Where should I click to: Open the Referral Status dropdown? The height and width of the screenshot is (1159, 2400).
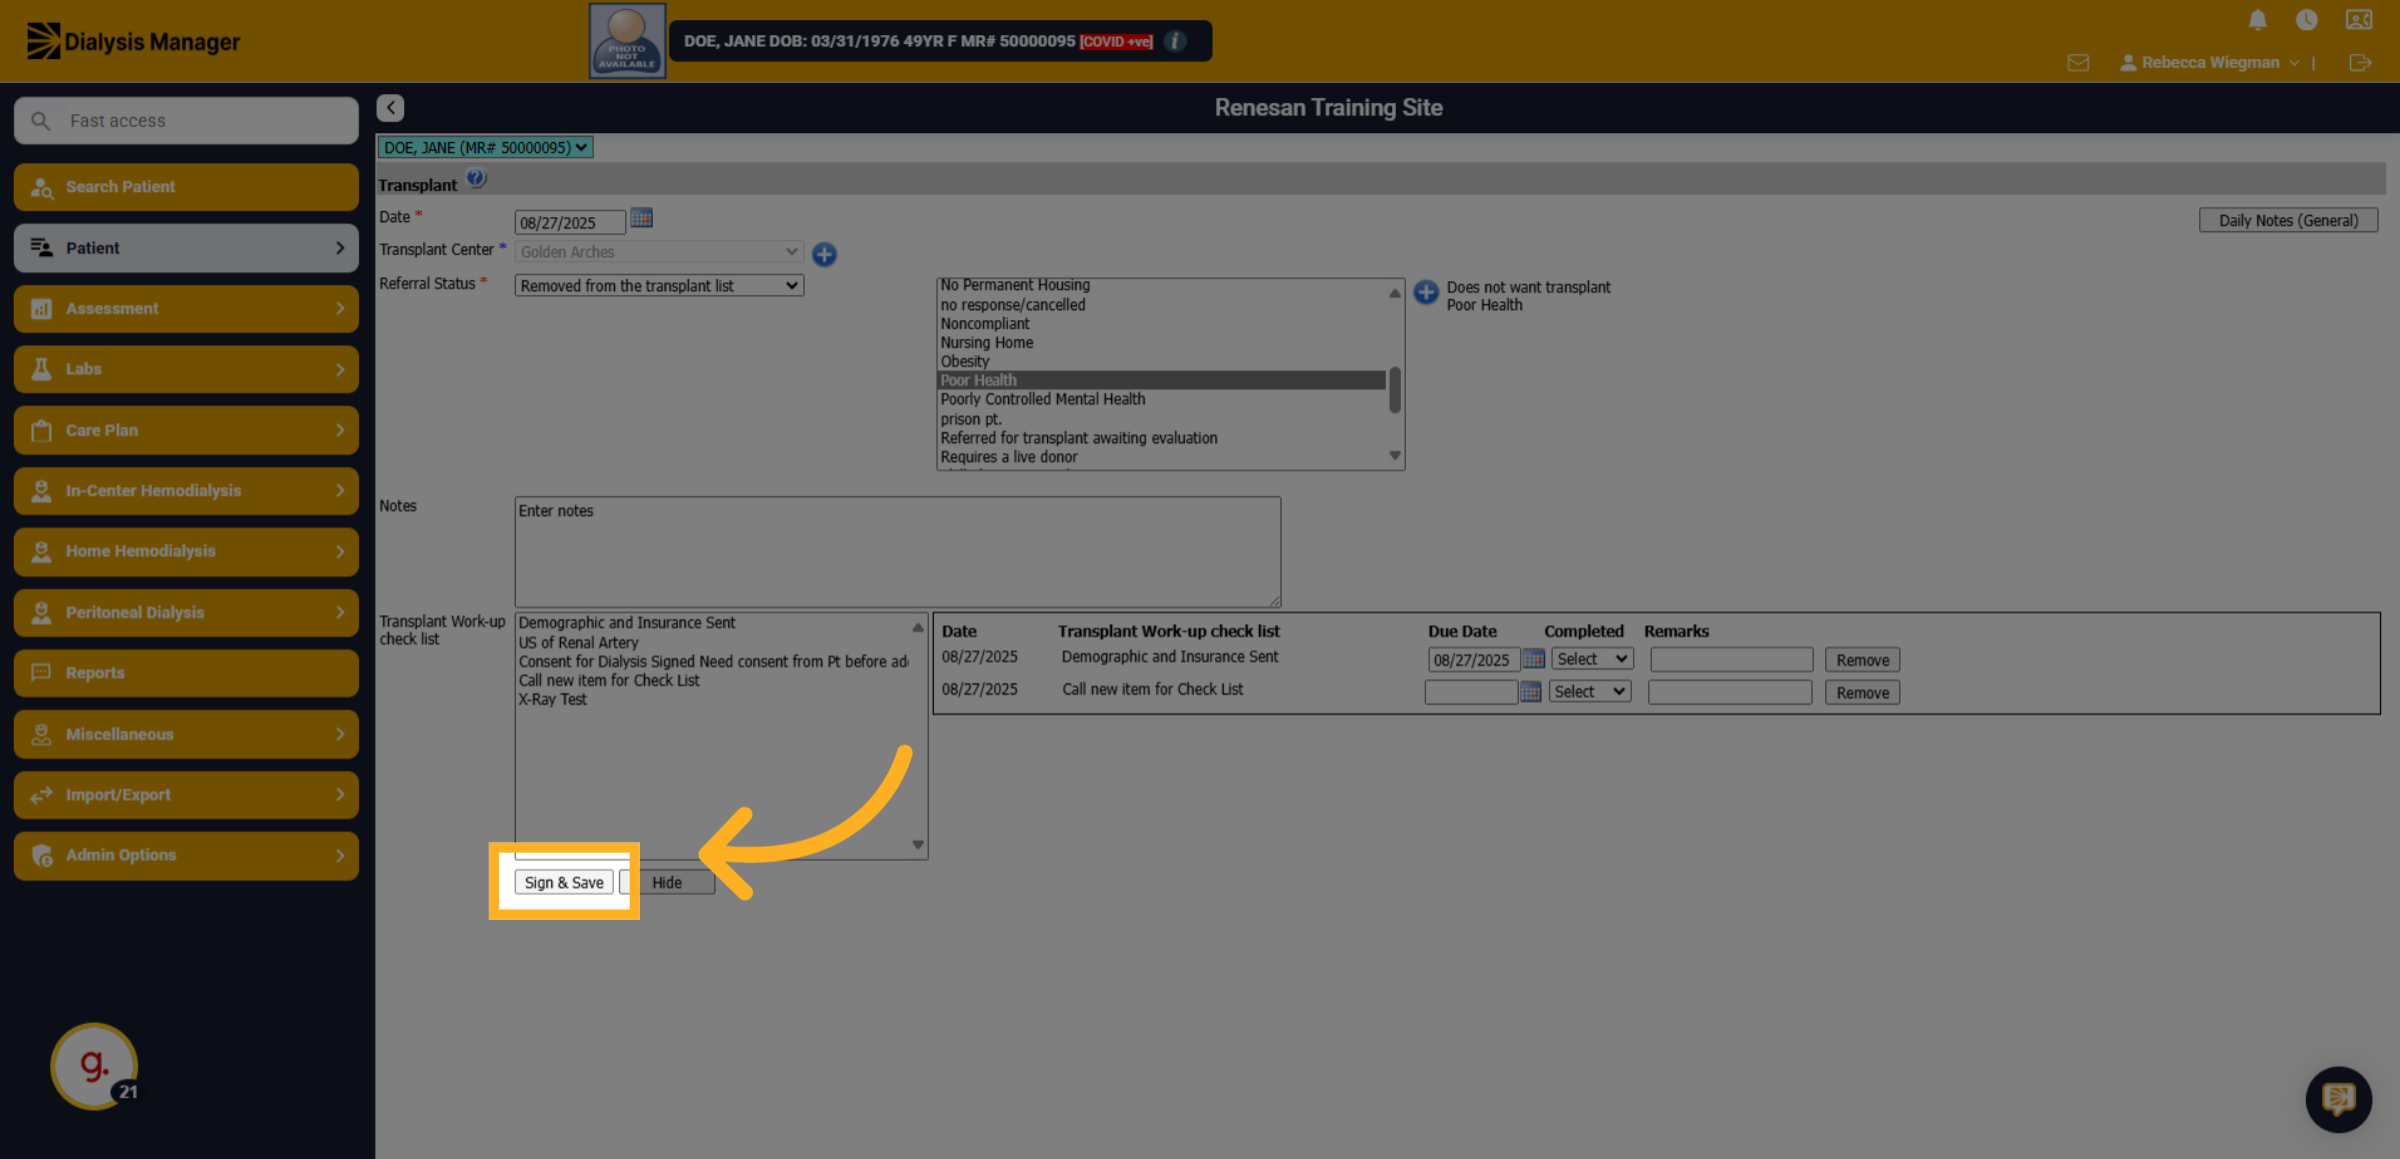click(659, 286)
